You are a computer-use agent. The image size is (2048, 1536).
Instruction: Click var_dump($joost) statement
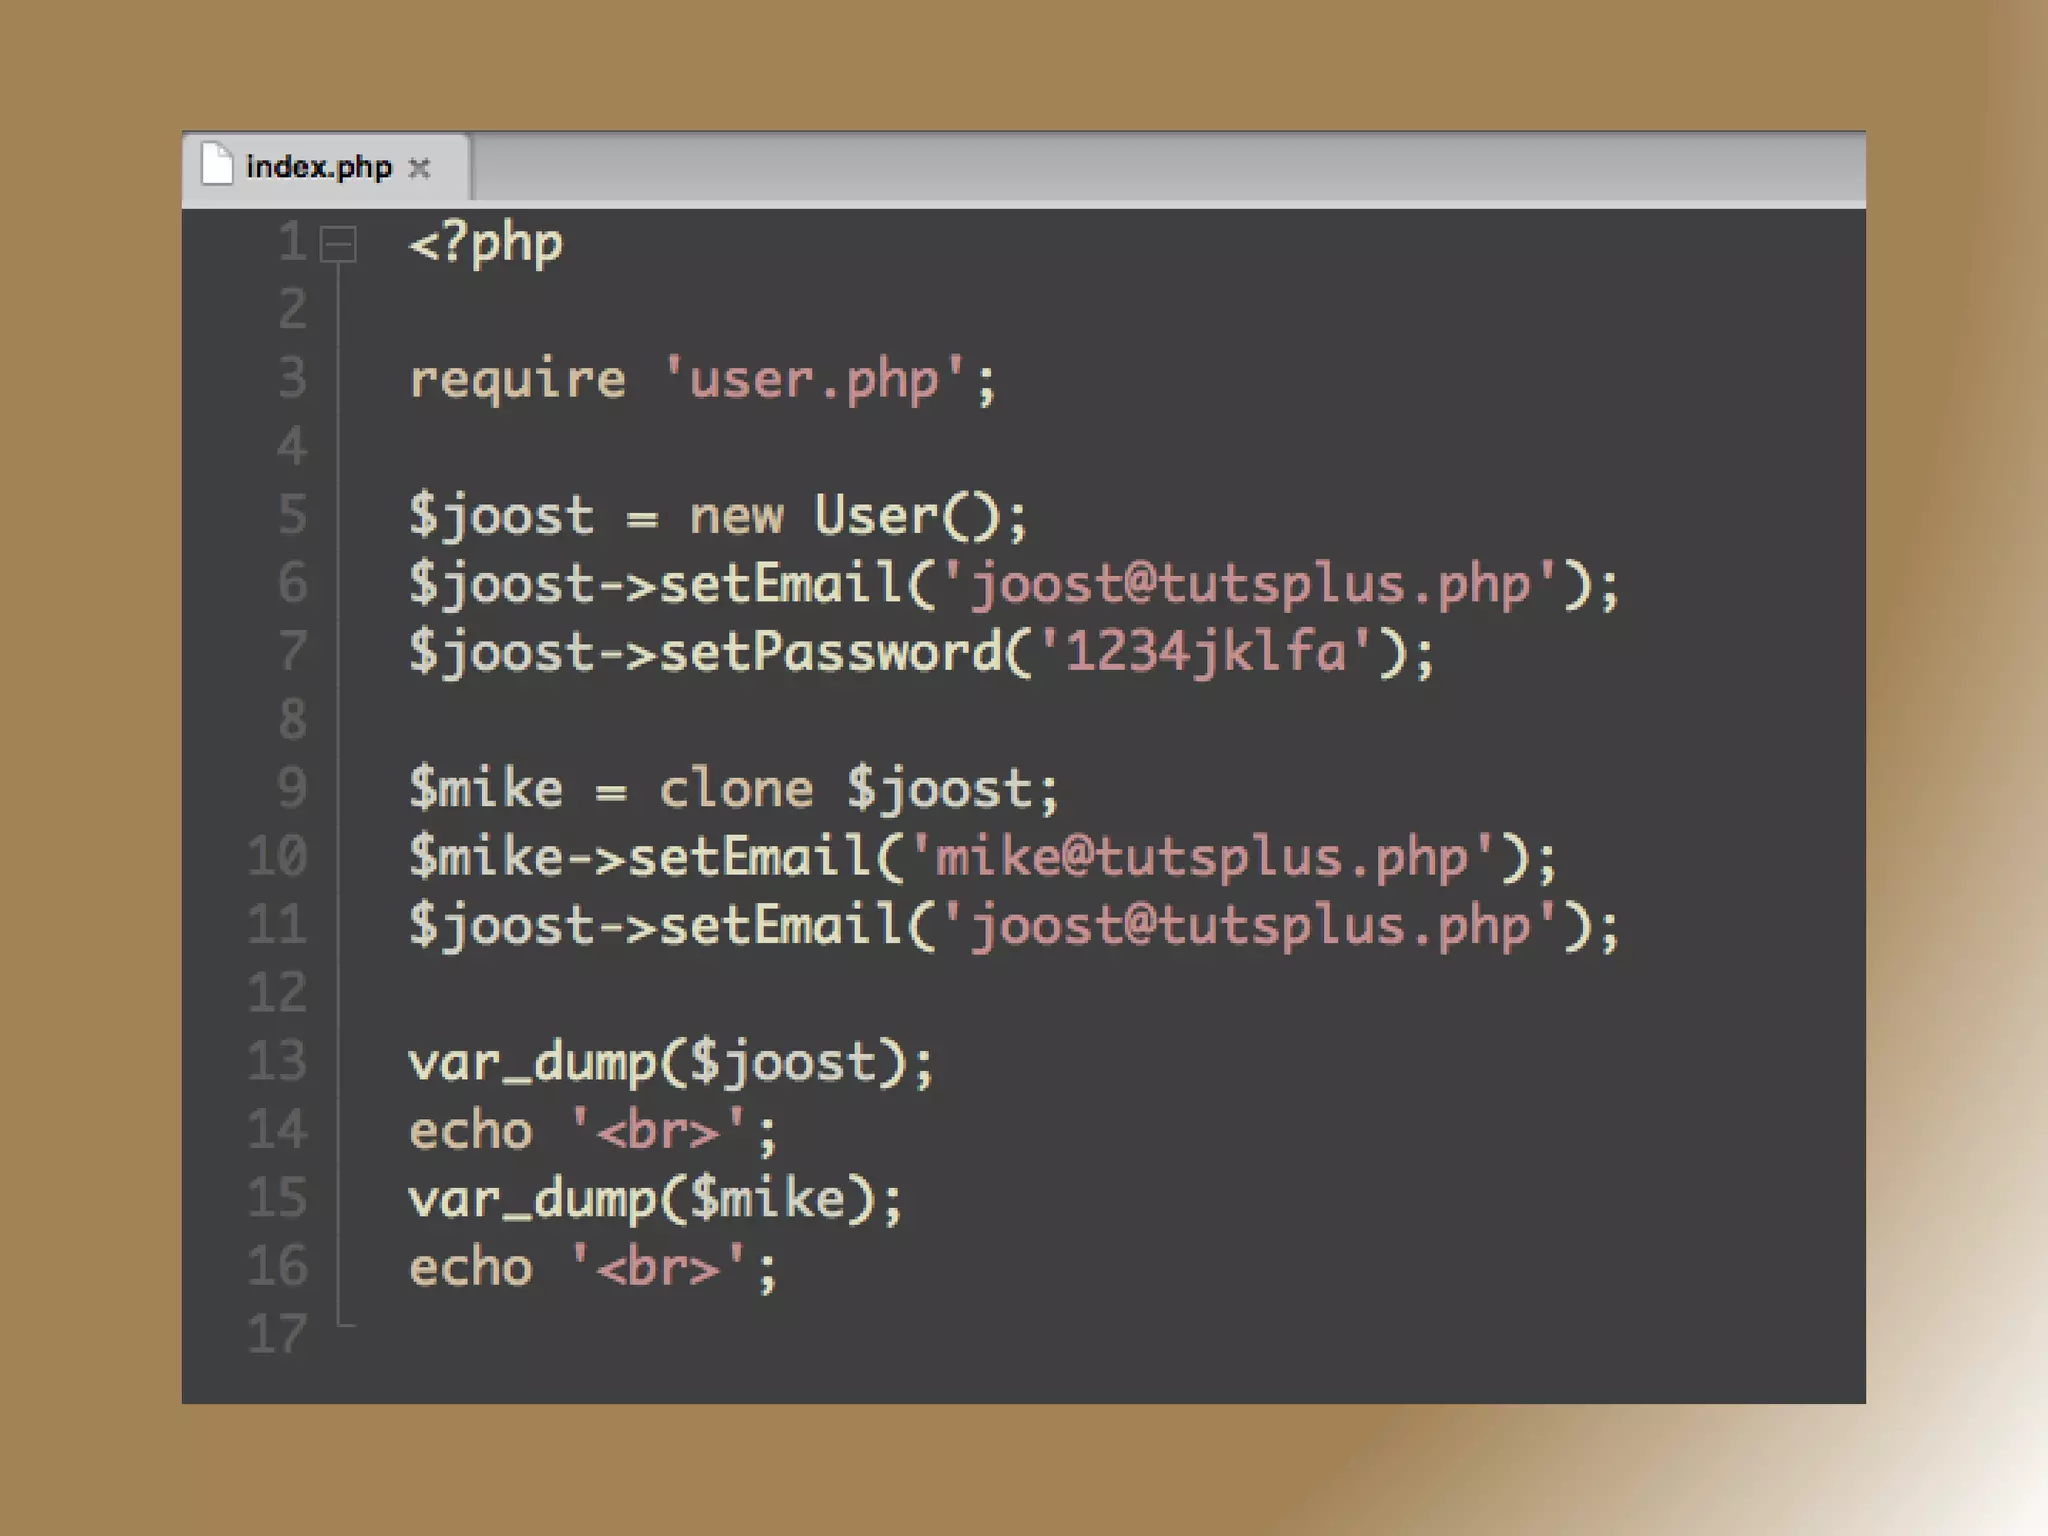(670, 1062)
